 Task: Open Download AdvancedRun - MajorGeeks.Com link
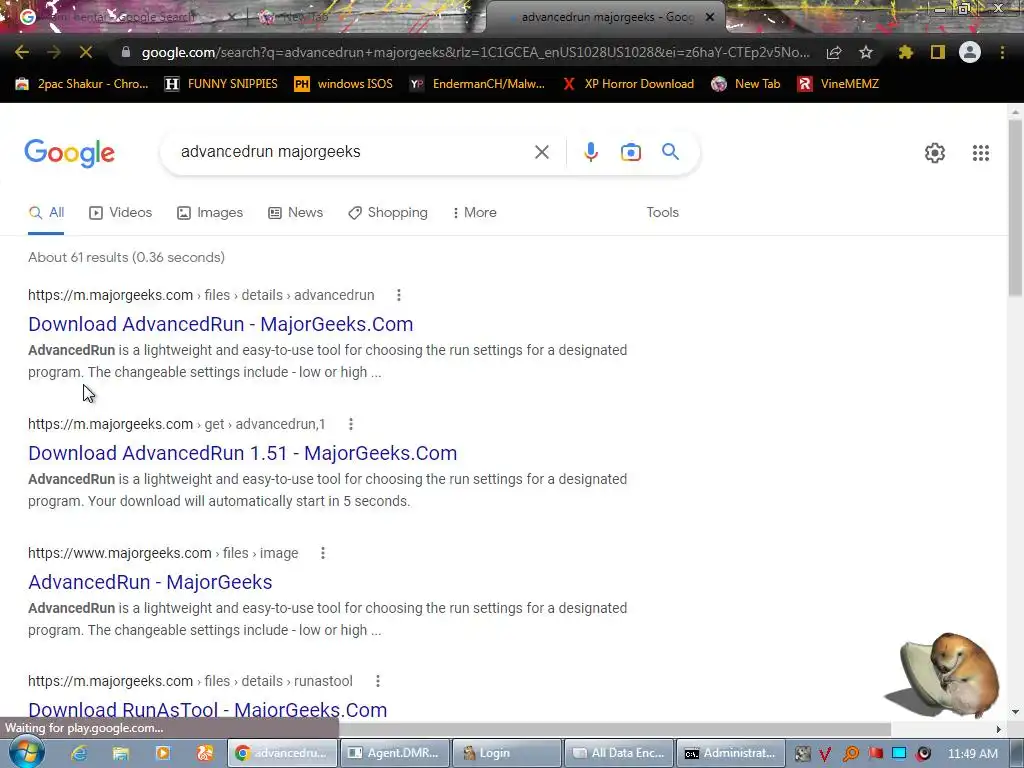coord(221,325)
